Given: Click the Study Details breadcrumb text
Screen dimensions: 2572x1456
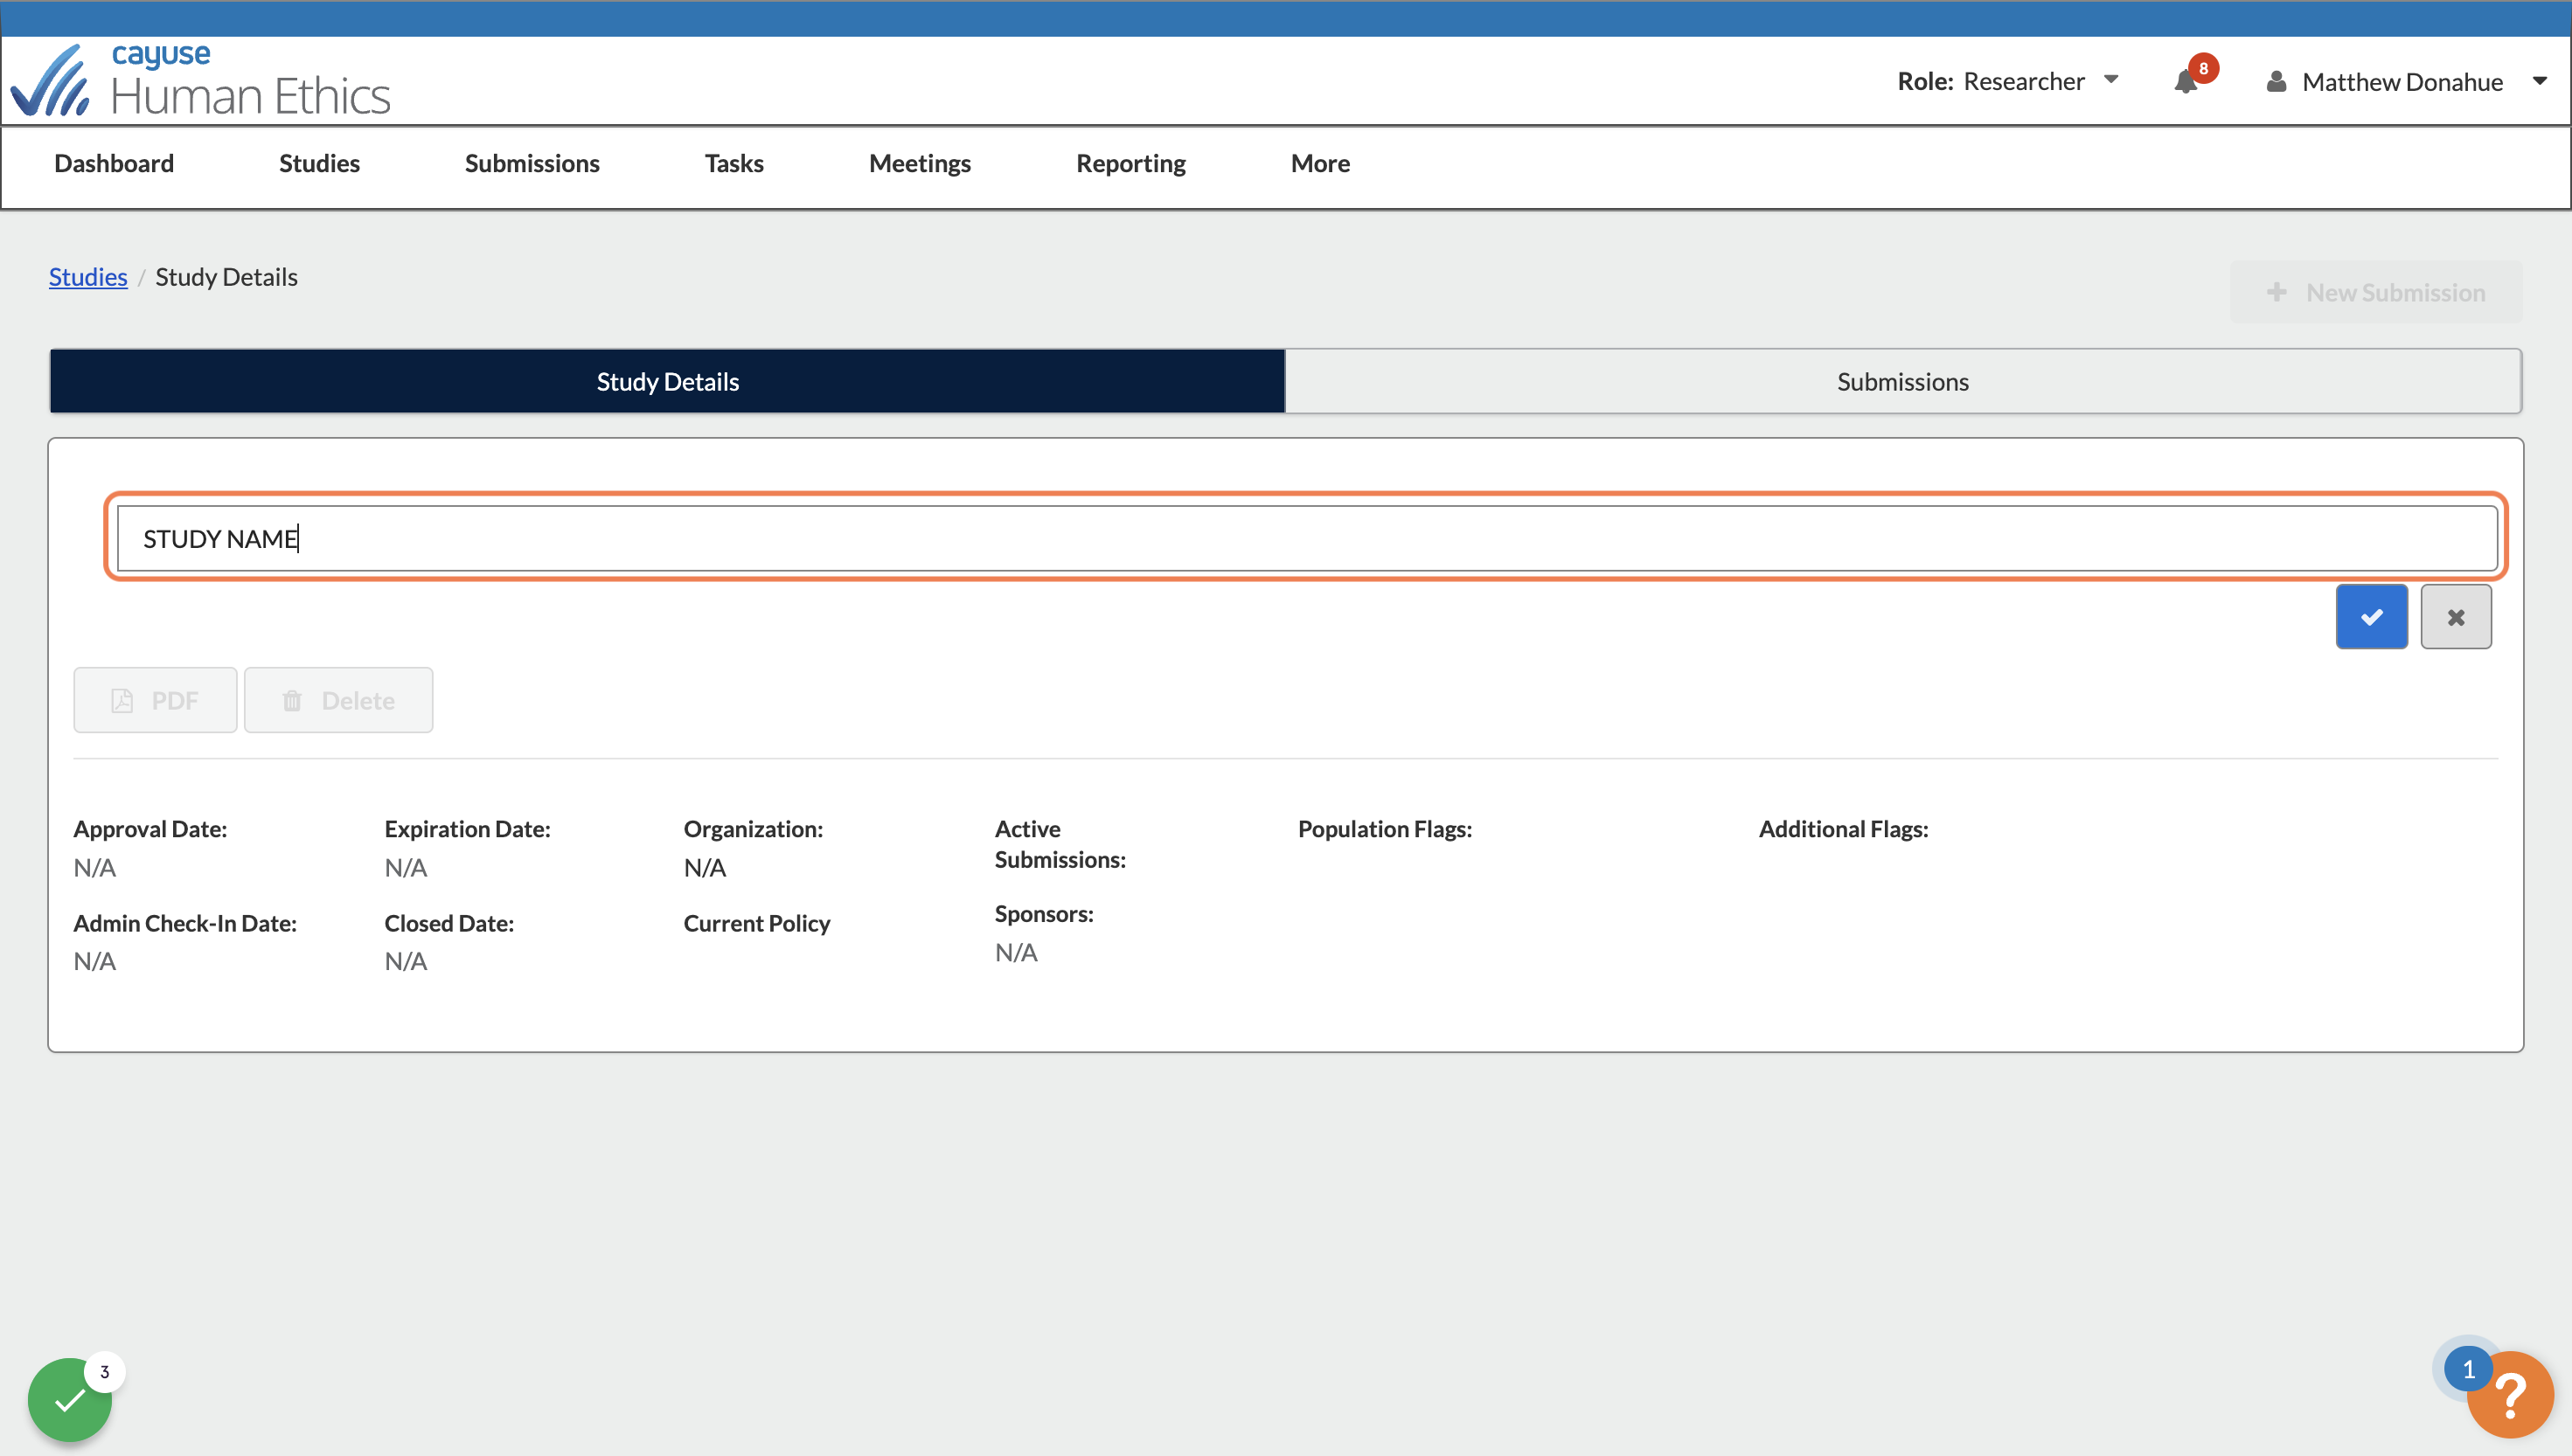Looking at the screenshot, I should pos(226,277).
